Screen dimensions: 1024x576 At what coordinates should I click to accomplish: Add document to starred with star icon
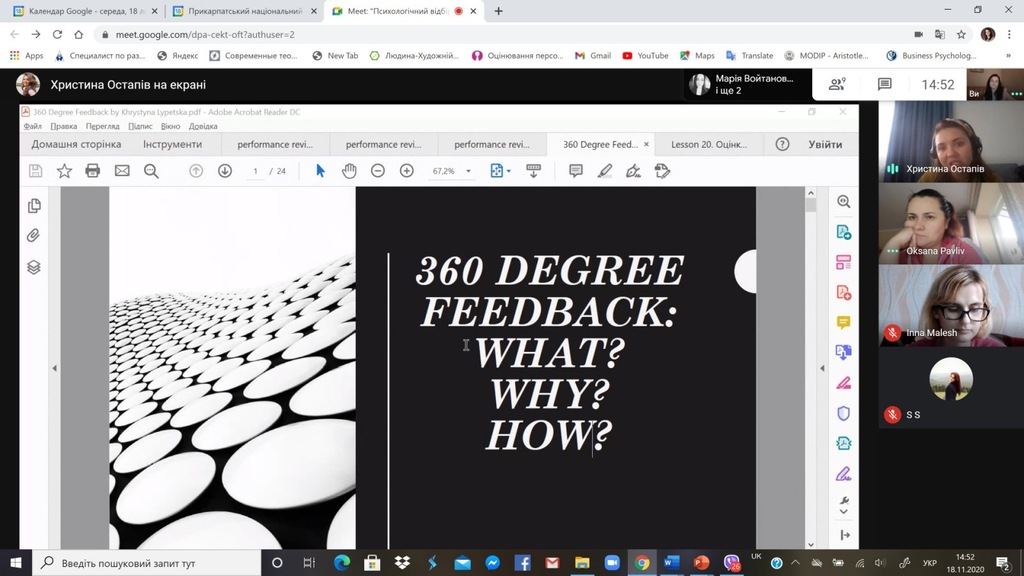click(x=64, y=171)
